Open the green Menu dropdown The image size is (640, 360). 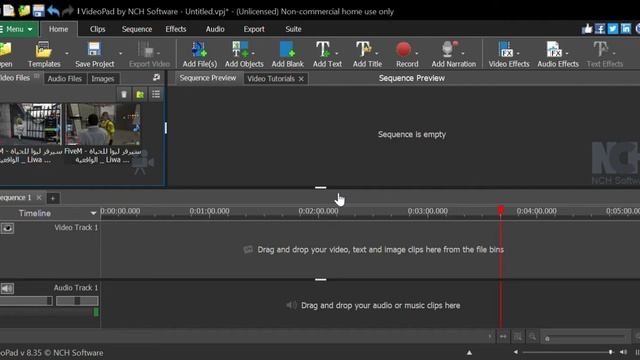(x=18, y=29)
